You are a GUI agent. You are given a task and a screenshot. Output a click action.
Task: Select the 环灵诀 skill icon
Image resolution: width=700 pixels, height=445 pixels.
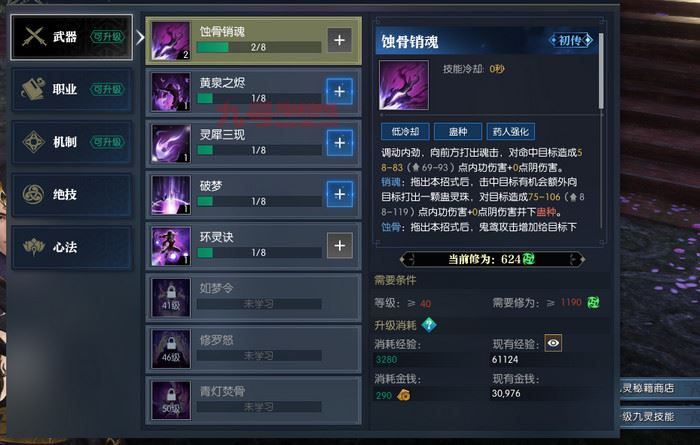(171, 246)
